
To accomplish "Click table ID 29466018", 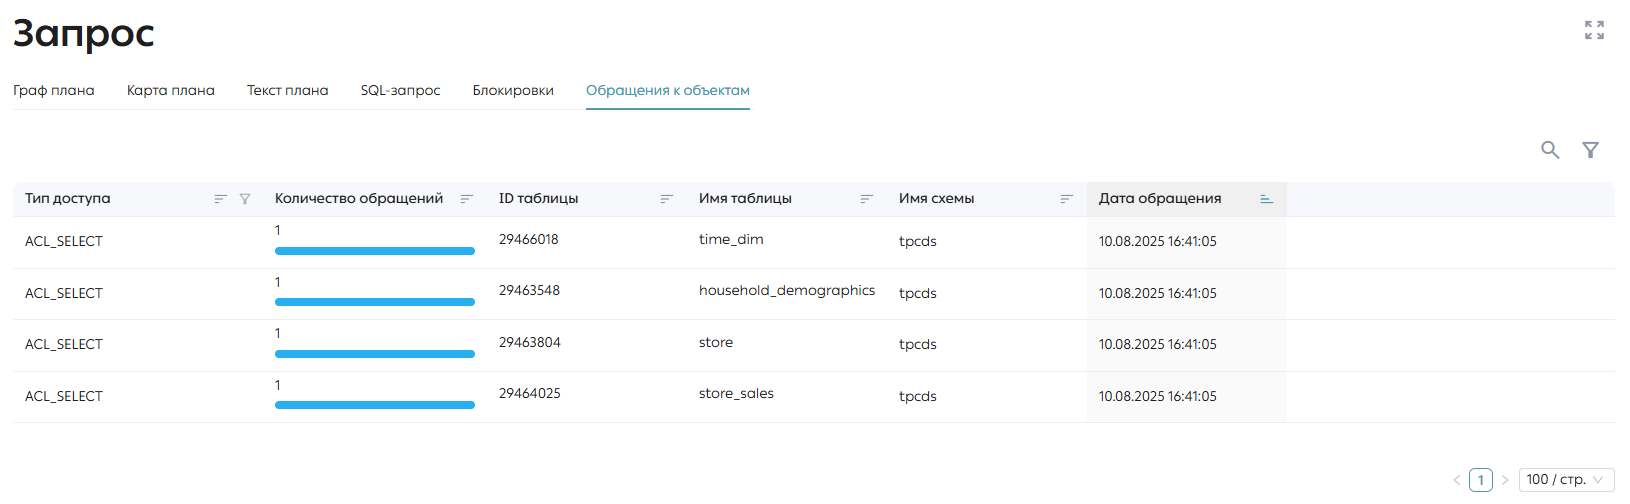I will tap(529, 239).
